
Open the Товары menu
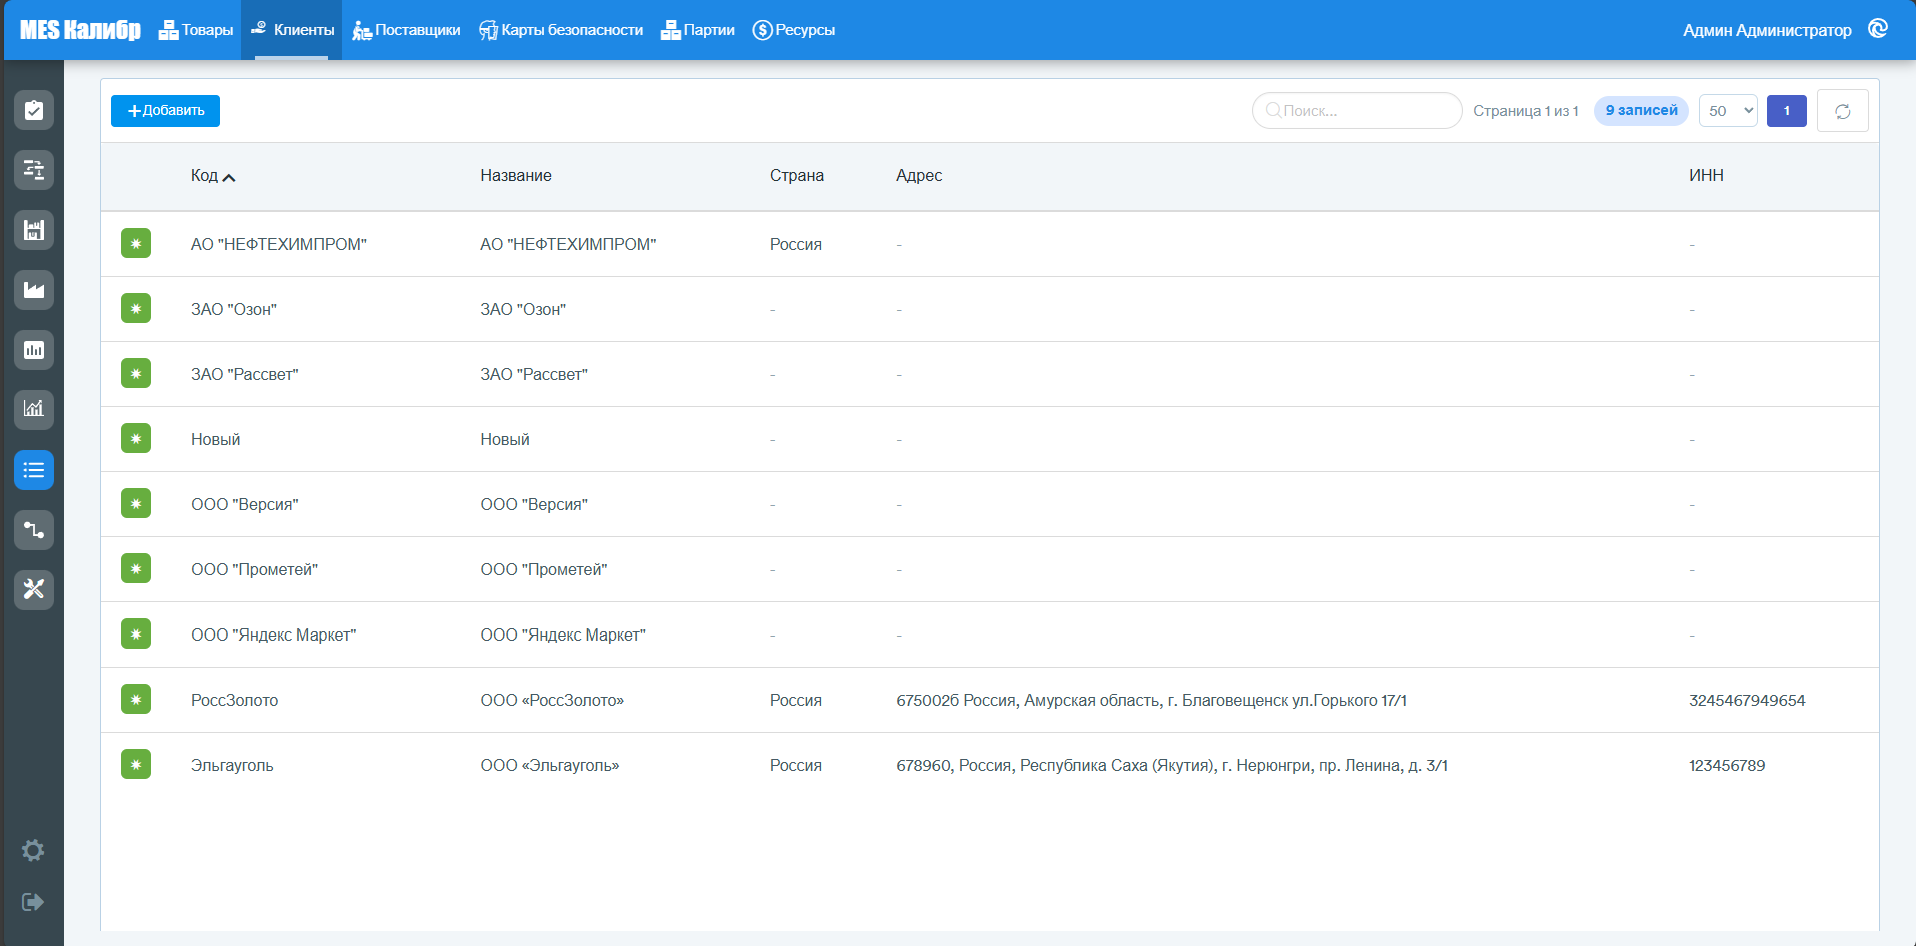[196, 30]
